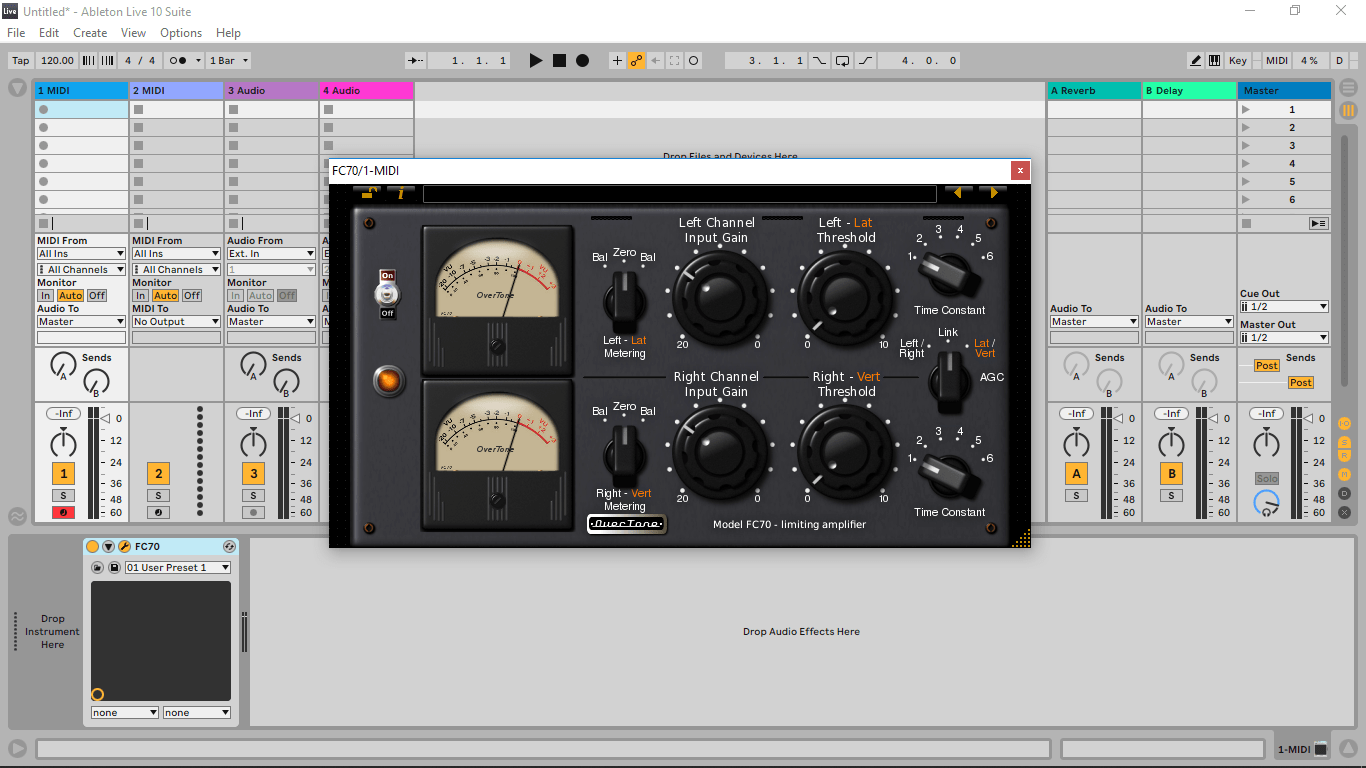Screen dimensions: 1366x768
Task: Select previous FC70 preset with left arrow
Action: pos(959,193)
